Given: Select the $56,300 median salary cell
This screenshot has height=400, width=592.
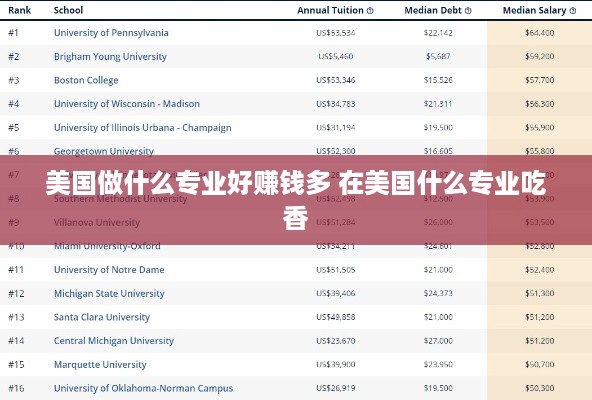Looking at the screenshot, I should 540,104.
